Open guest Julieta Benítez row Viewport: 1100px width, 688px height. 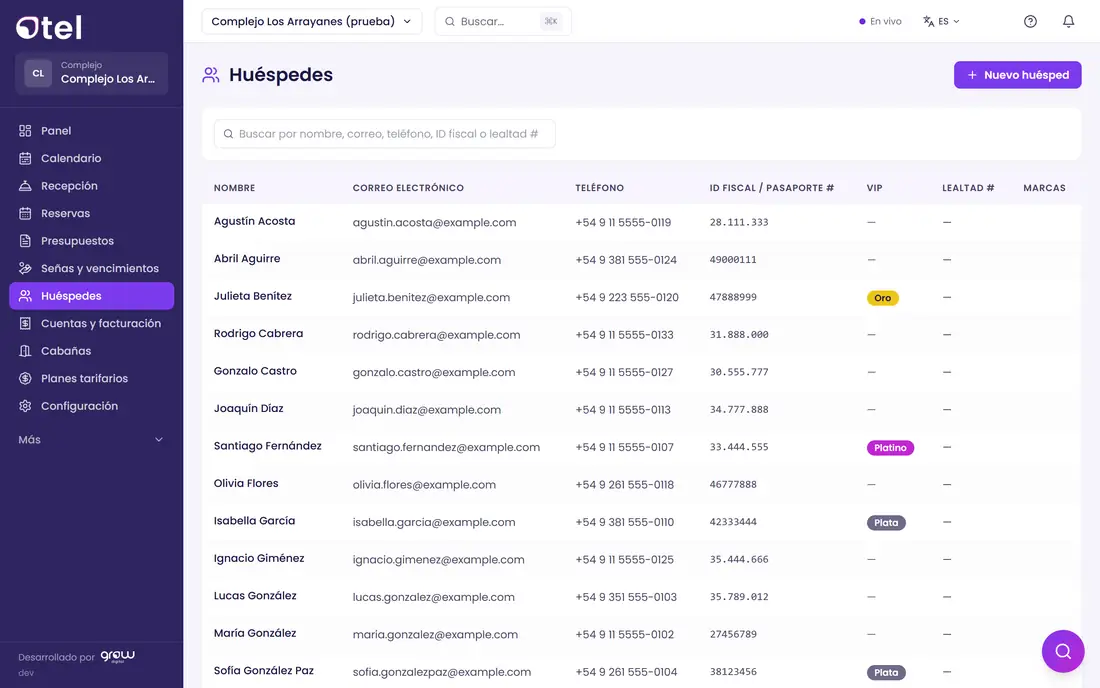click(x=641, y=297)
